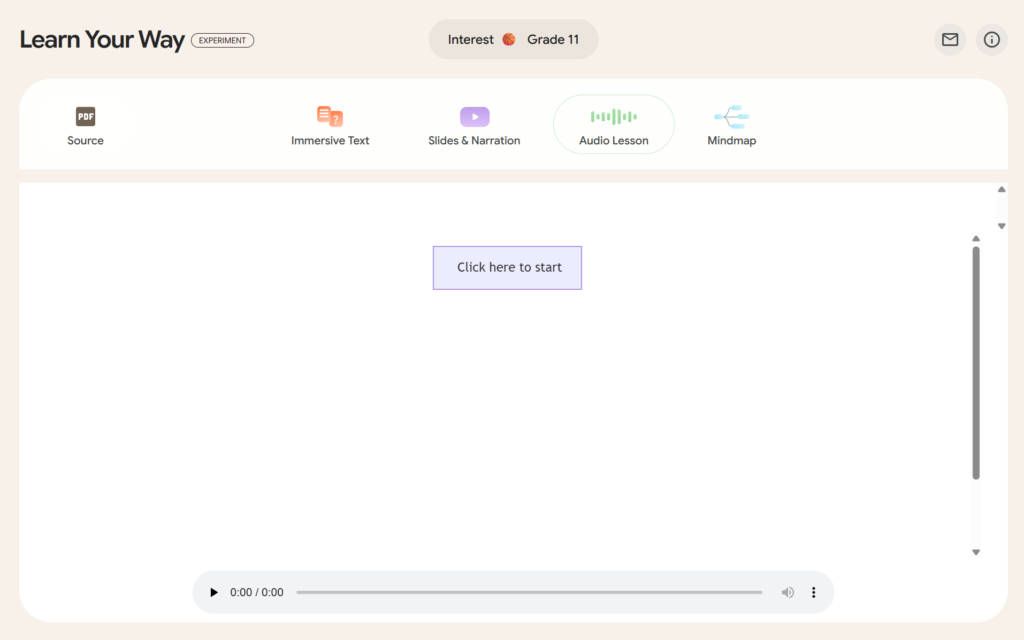Open the Source PDF icon
Image resolution: width=1024 pixels, height=640 pixels.
[x=86, y=117]
